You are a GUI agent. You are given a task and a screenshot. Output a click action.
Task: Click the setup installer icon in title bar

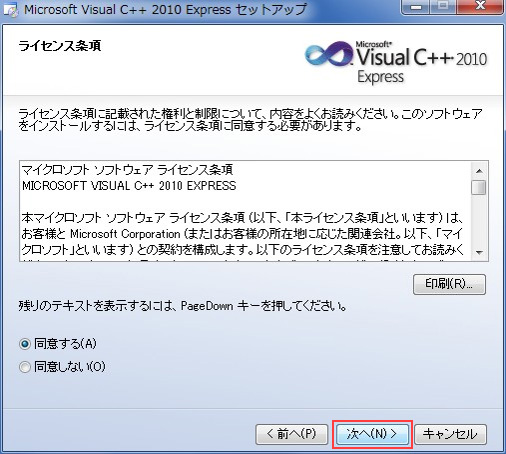click(10, 10)
